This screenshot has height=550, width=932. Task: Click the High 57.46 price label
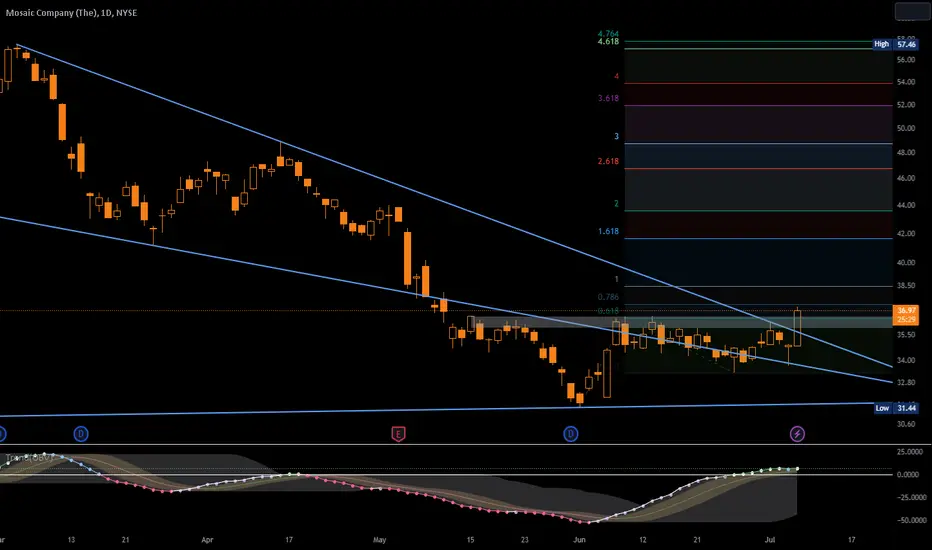(896, 44)
